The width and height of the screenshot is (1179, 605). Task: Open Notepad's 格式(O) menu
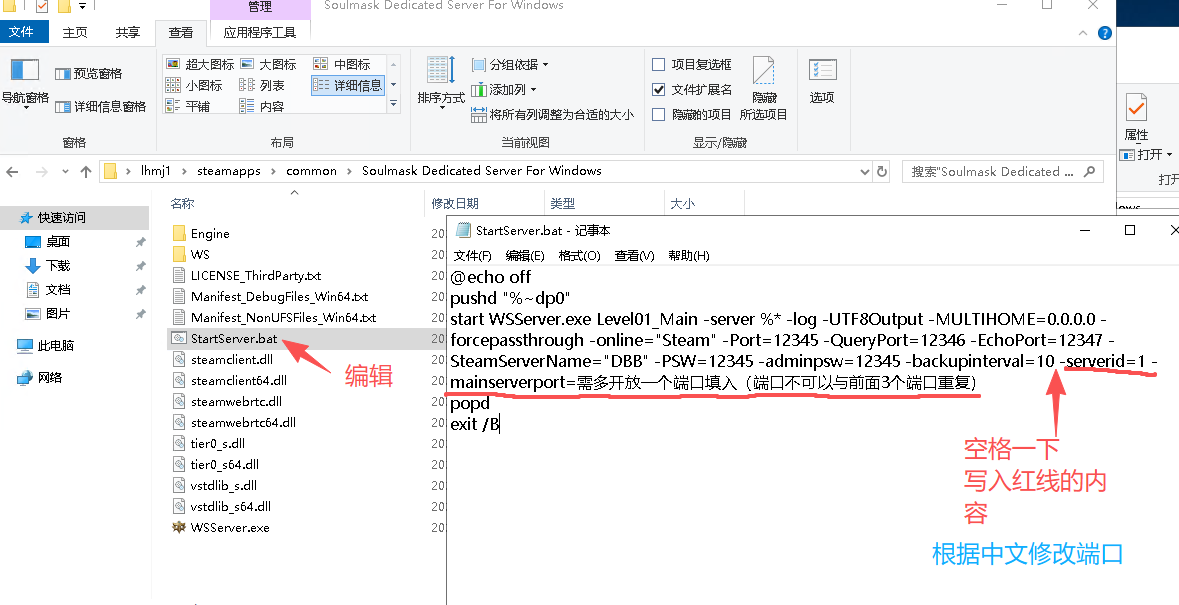point(579,255)
